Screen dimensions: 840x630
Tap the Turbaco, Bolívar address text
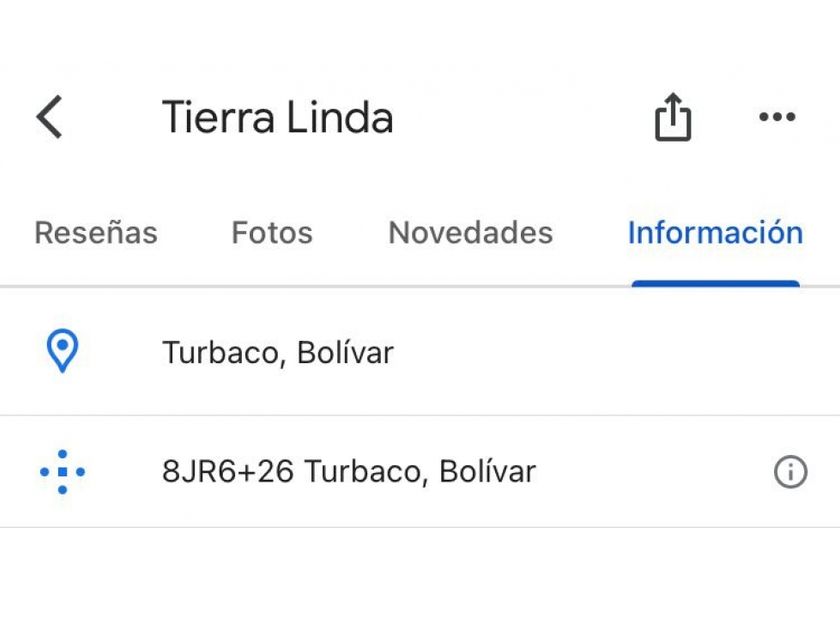(x=278, y=353)
